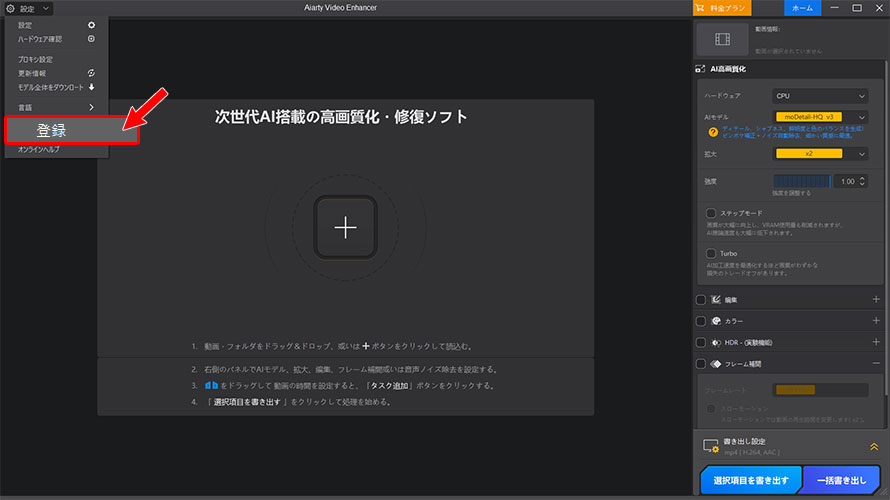Image resolution: width=890 pixels, height=500 pixels.
Task: Click the 料金プラン button
Action: click(721, 8)
